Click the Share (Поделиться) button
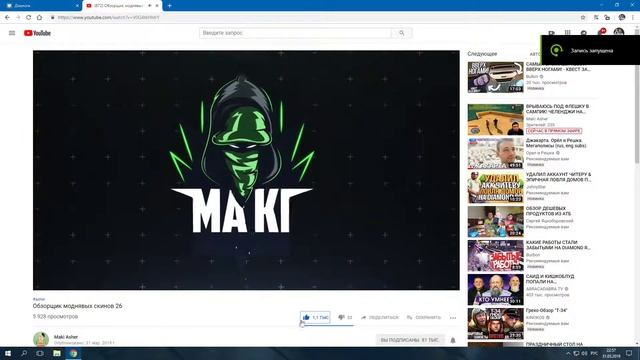 click(380, 317)
